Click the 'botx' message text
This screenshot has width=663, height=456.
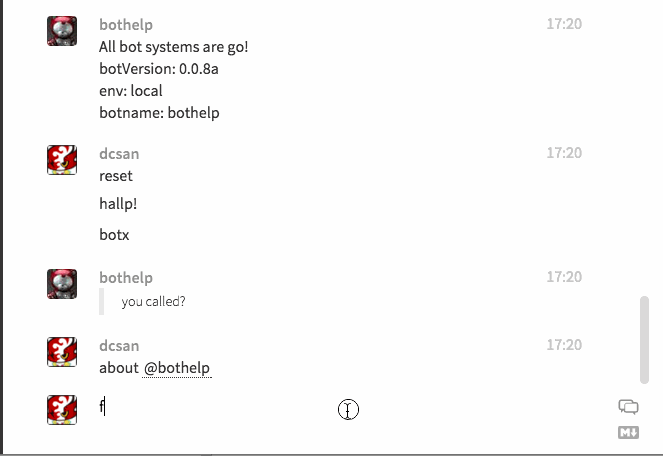[x=114, y=235]
